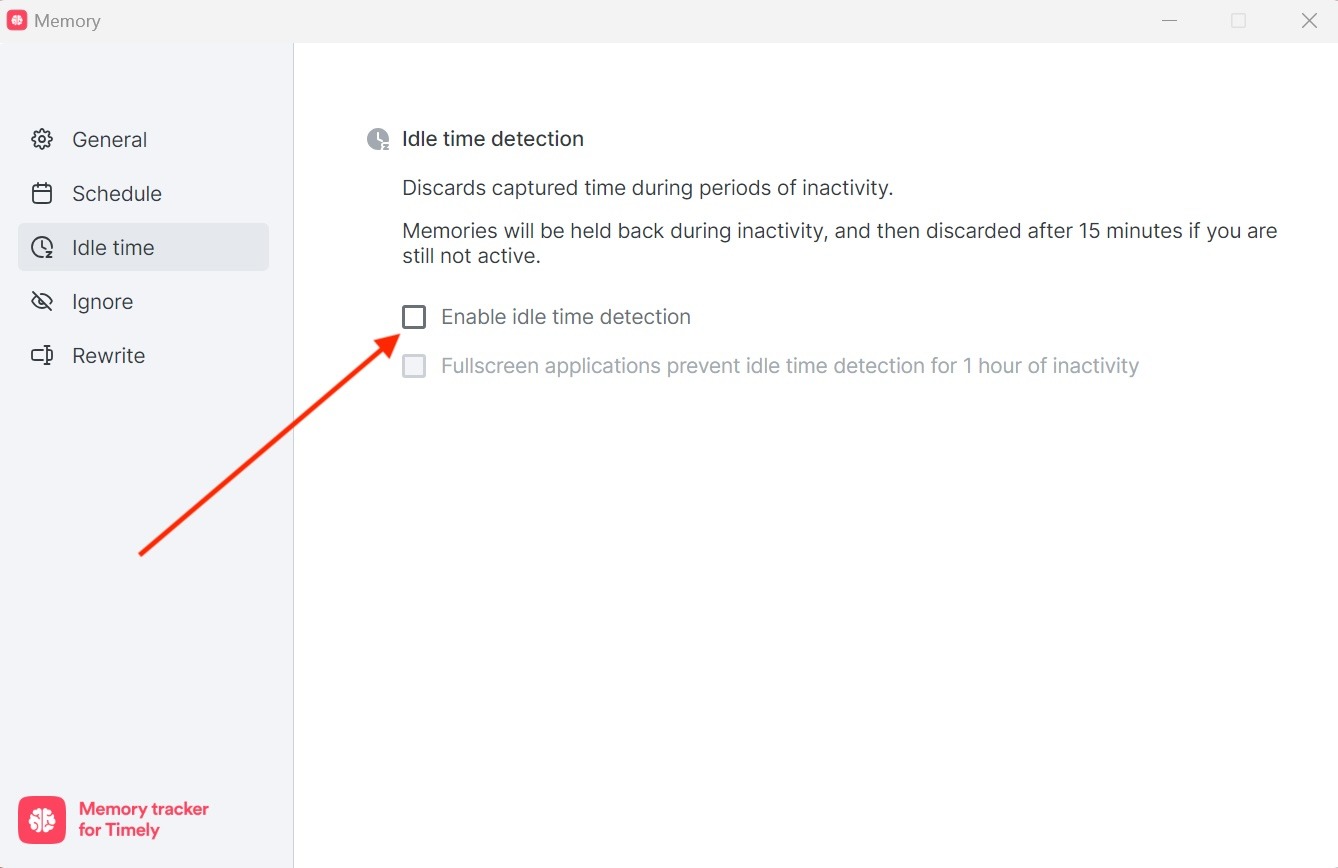This screenshot has height=868, width=1338.
Task: Check the fullscreen applications prevention option
Action: tap(414, 365)
